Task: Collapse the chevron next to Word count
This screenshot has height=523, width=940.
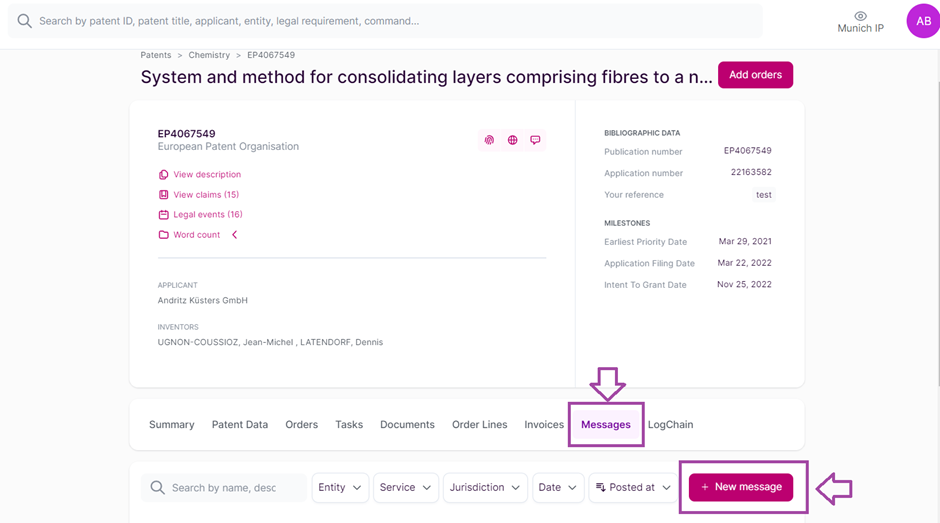Action: click(235, 235)
